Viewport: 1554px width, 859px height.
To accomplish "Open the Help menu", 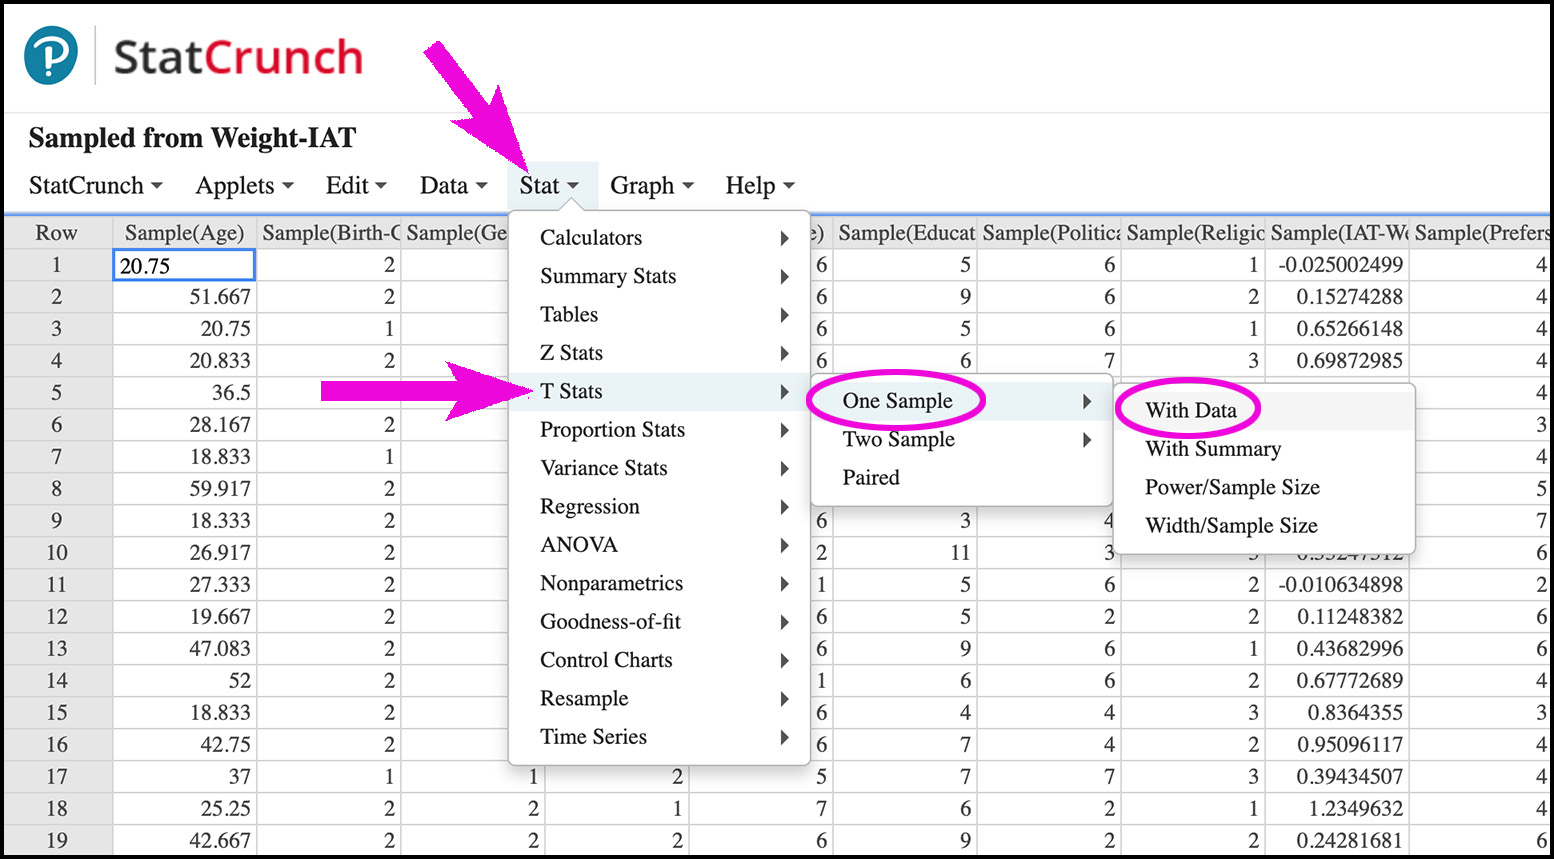I will coord(760,186).
